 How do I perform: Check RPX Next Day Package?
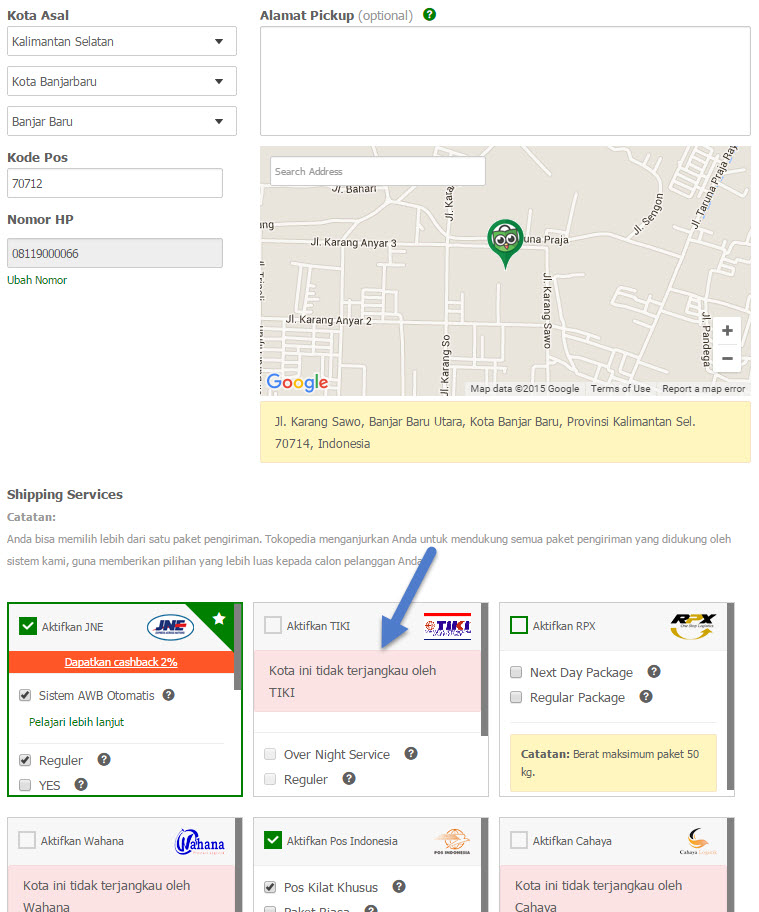[516, 672]
